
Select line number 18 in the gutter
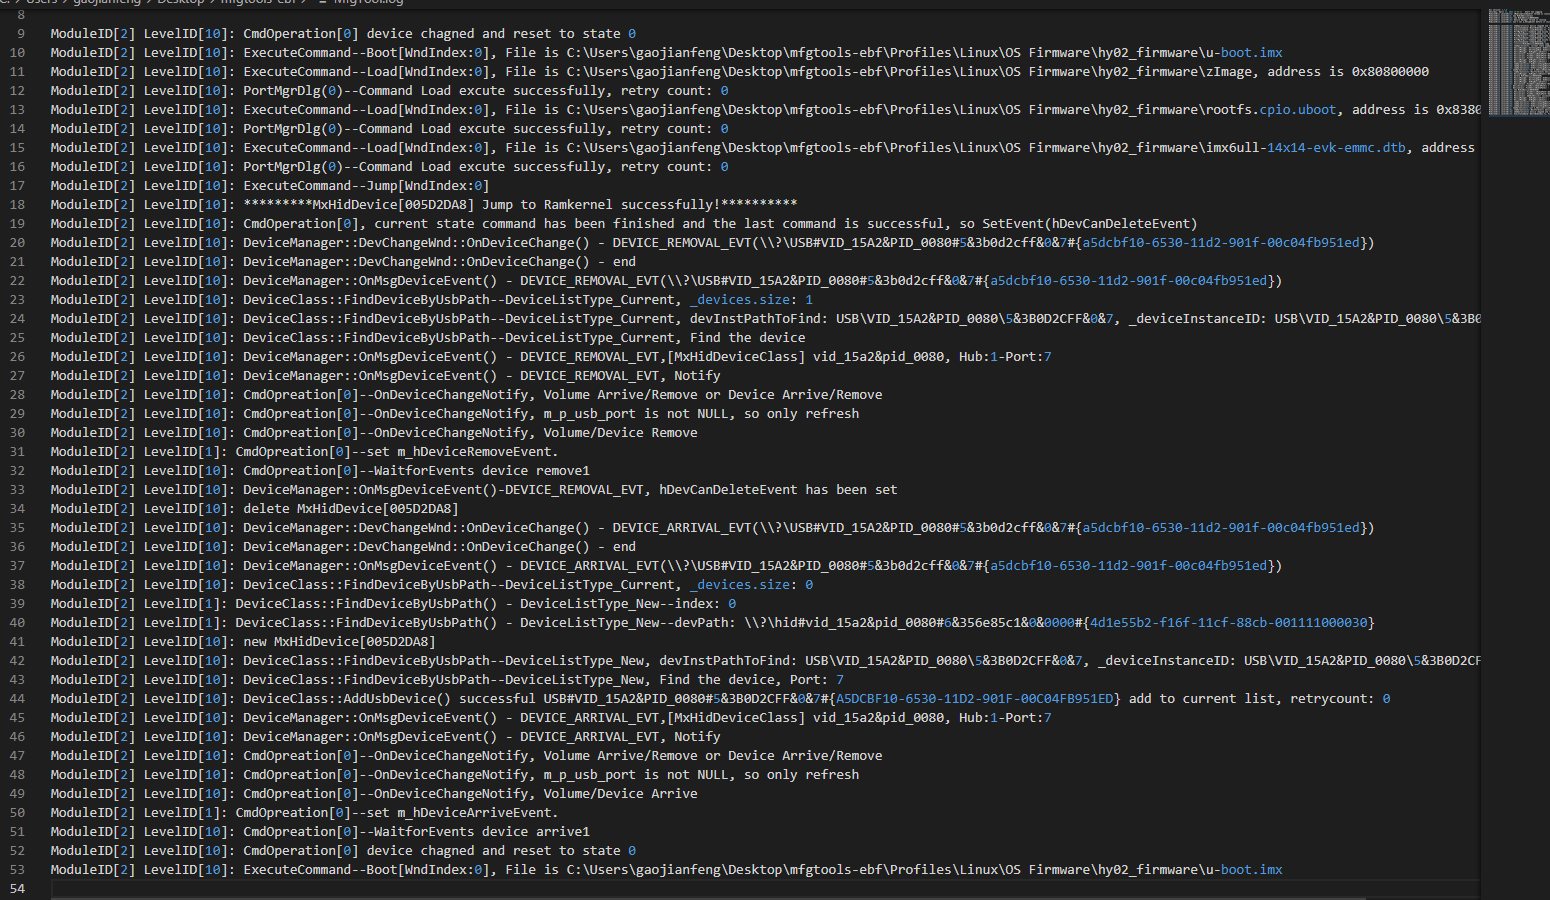point(18,205)
